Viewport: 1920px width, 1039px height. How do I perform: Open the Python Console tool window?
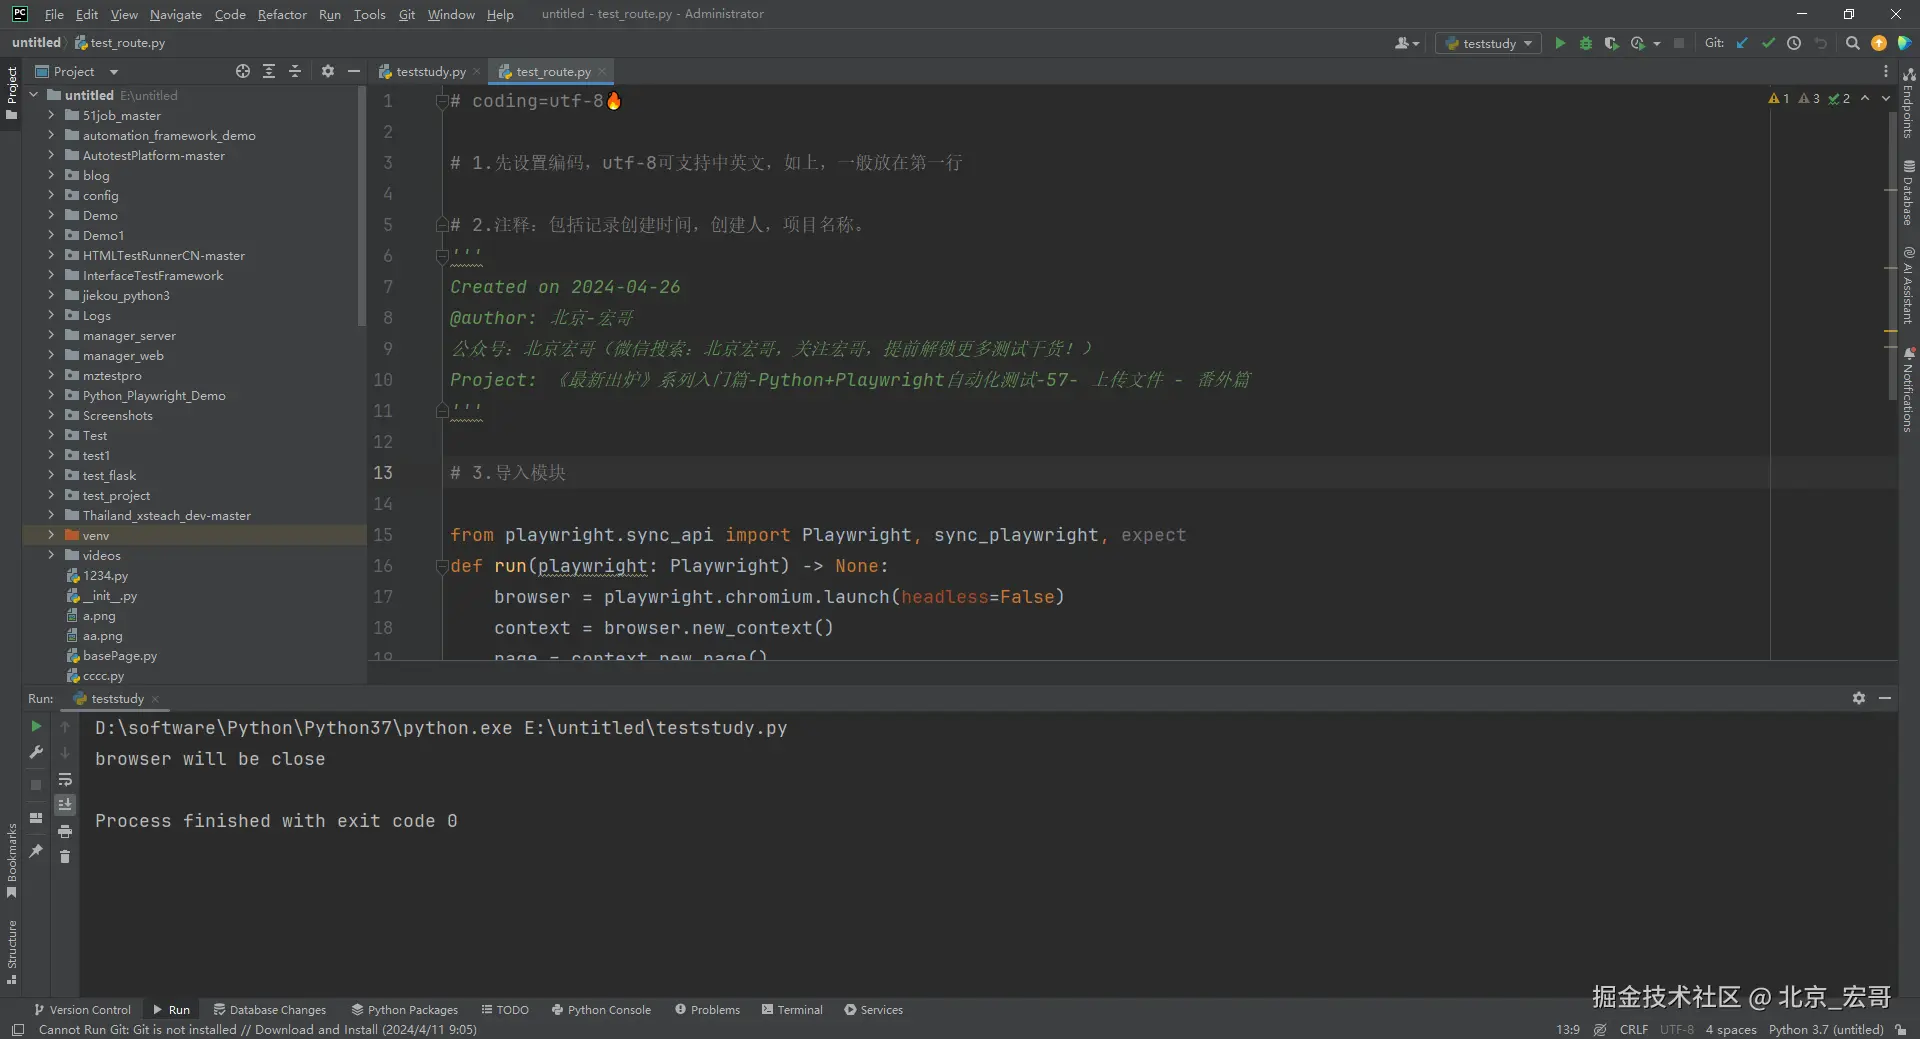tap(601, 1010)
